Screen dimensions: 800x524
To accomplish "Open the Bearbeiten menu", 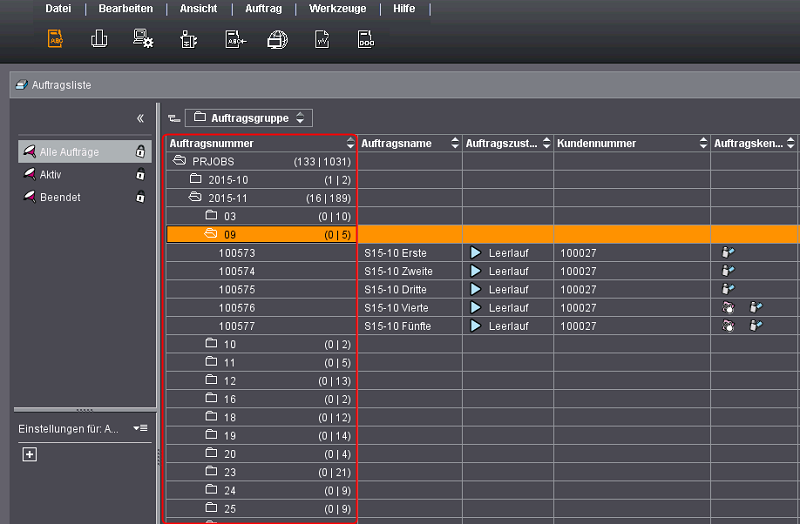I will point(126,9).
